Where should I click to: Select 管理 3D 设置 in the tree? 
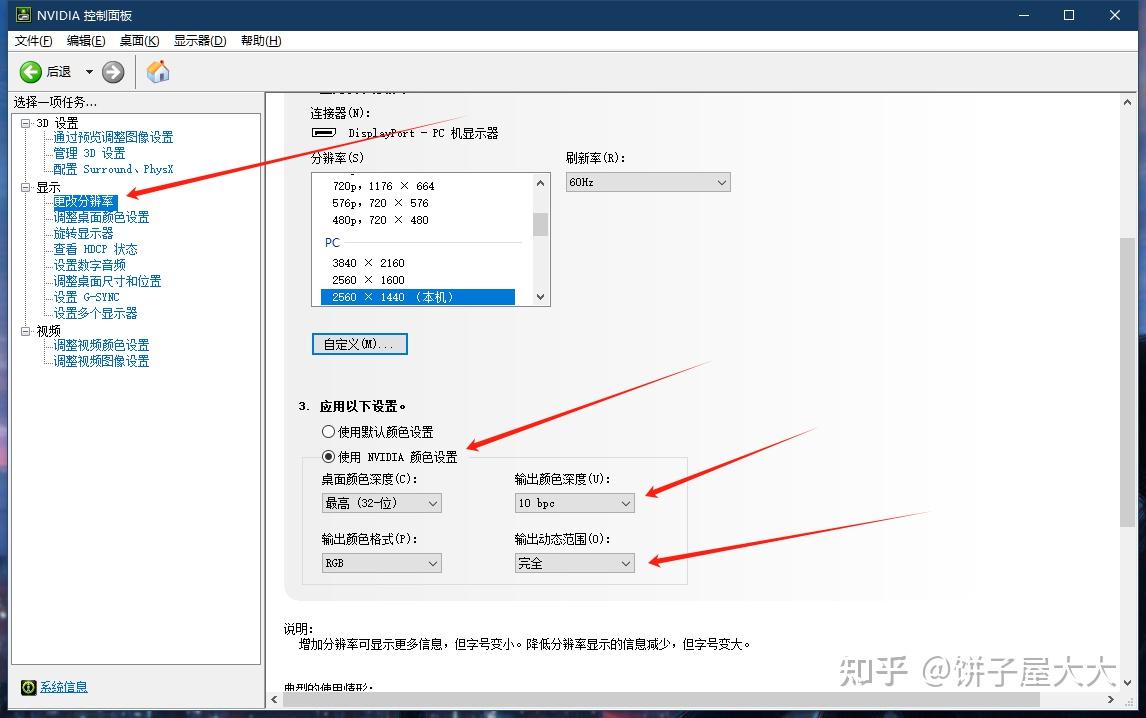point(89,154)
